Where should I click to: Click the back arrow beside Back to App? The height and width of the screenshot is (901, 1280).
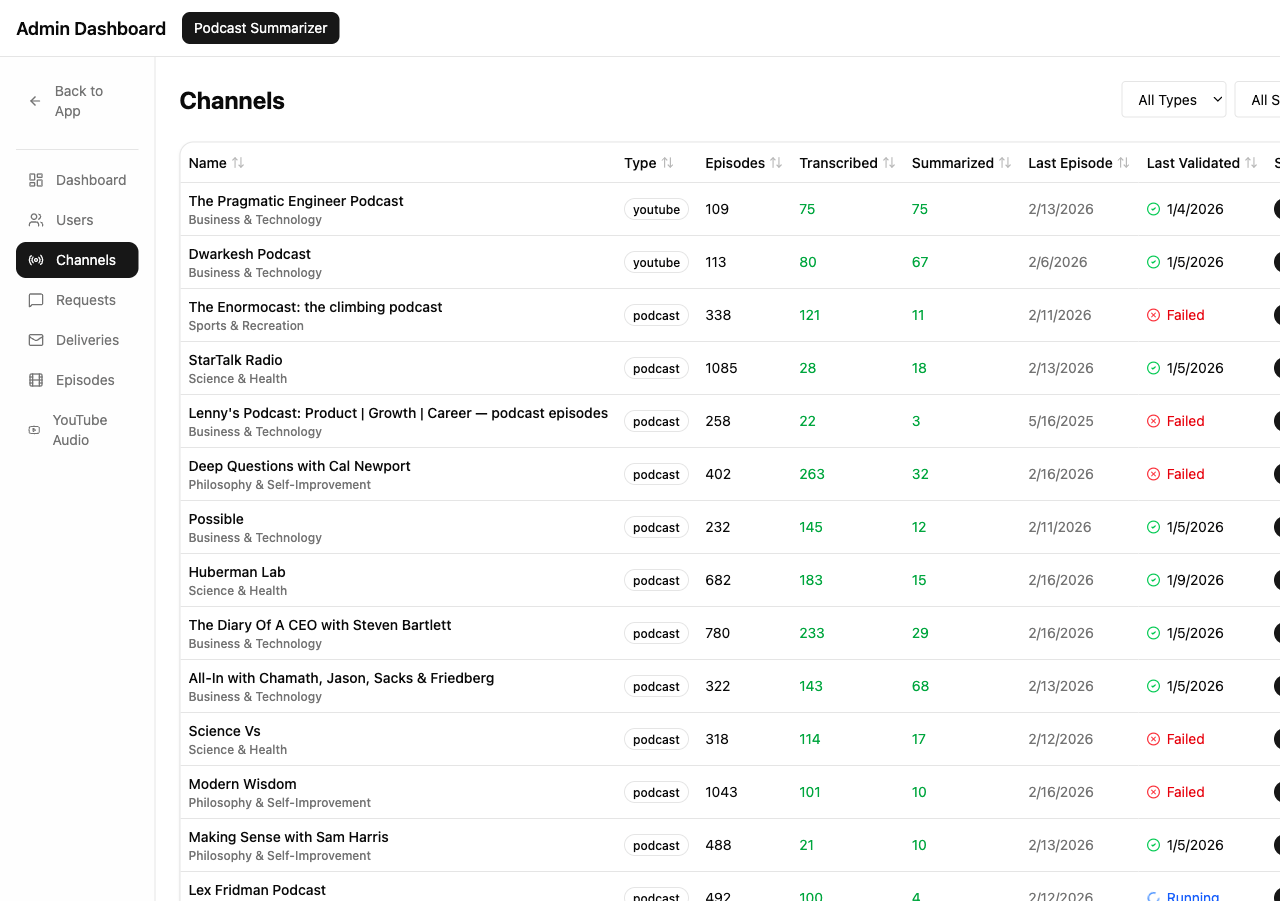click(x=33, y=101)
